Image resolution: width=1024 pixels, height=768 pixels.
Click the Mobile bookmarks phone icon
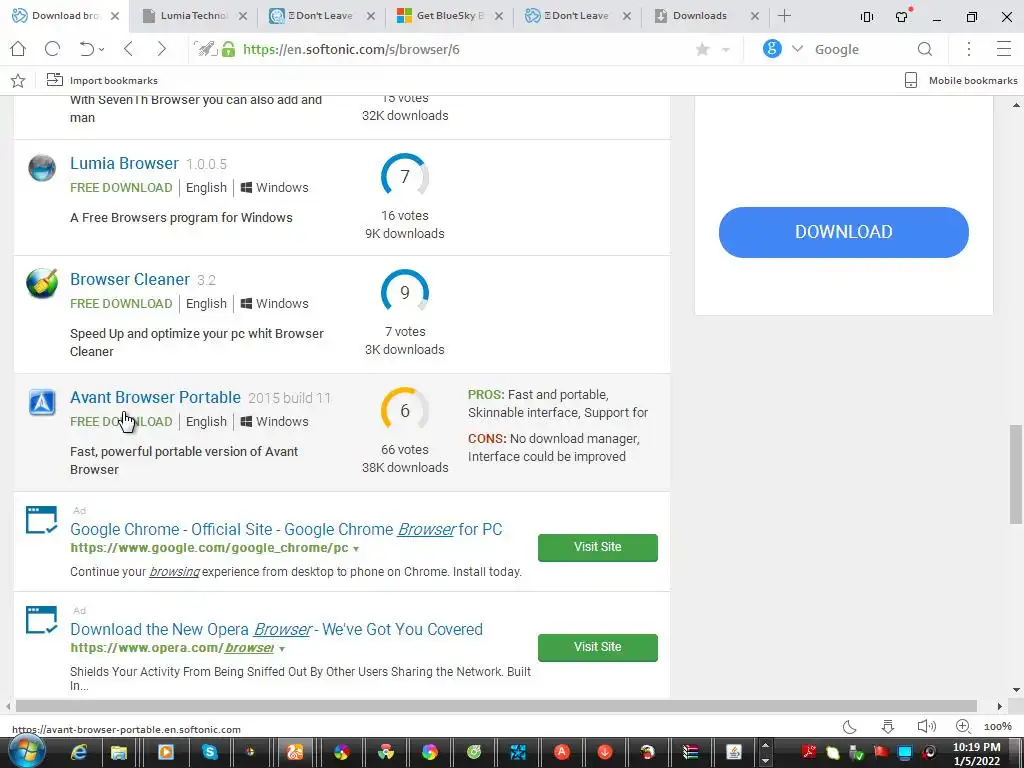tap(911, 80)
